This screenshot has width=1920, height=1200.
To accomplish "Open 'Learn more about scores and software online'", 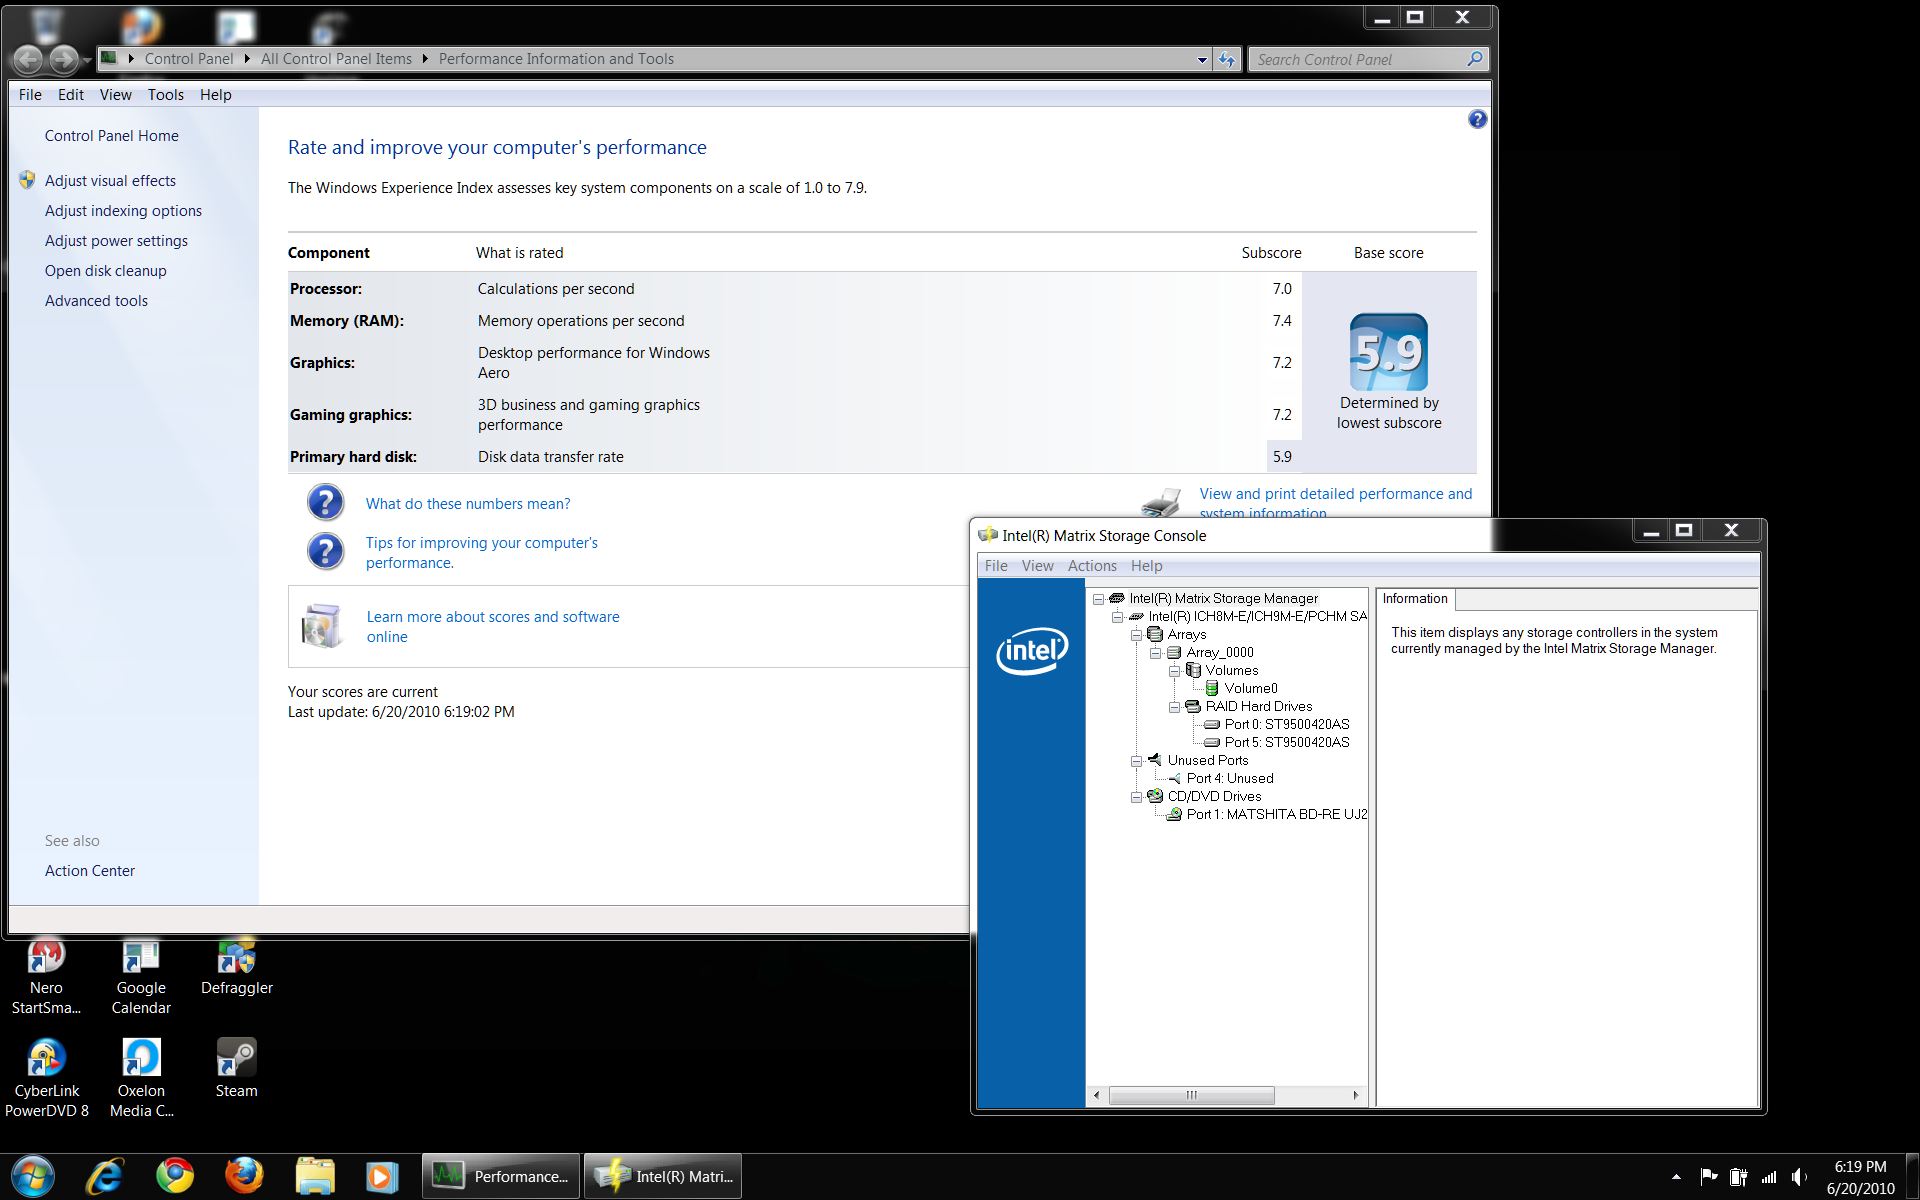I will coord(493,627).
